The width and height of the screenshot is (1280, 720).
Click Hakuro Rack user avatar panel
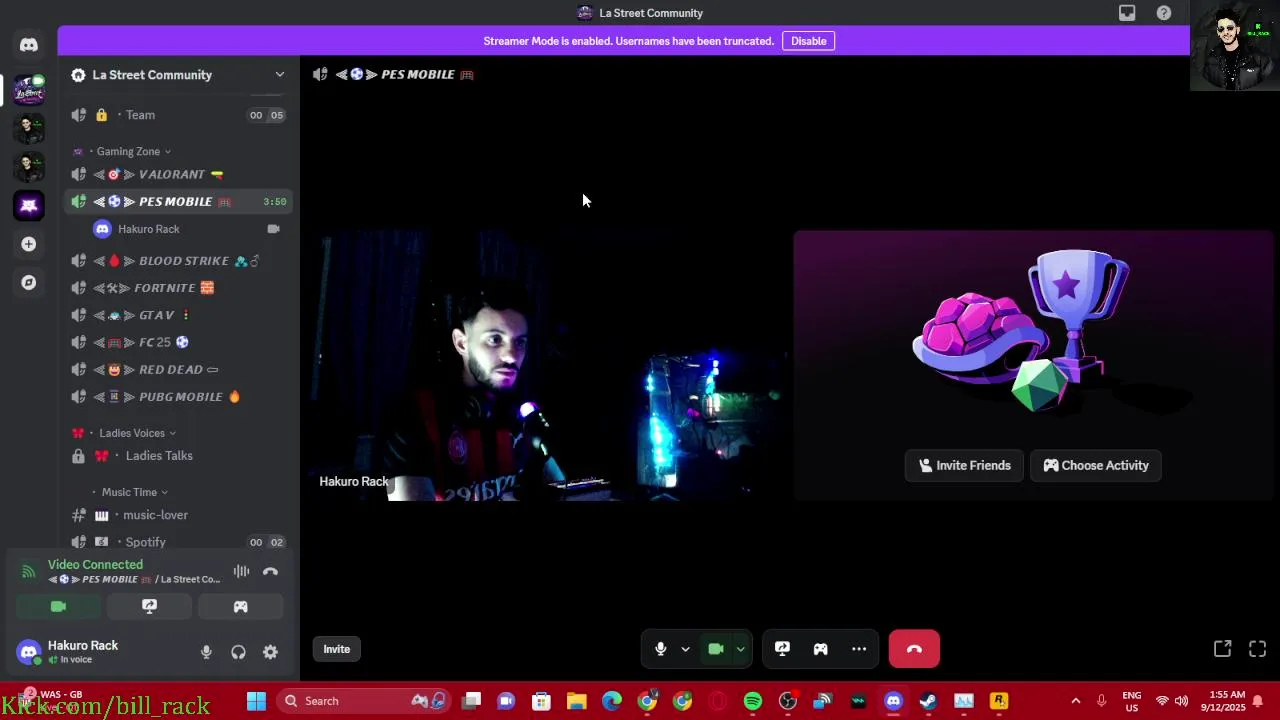(x=68, y=652)
